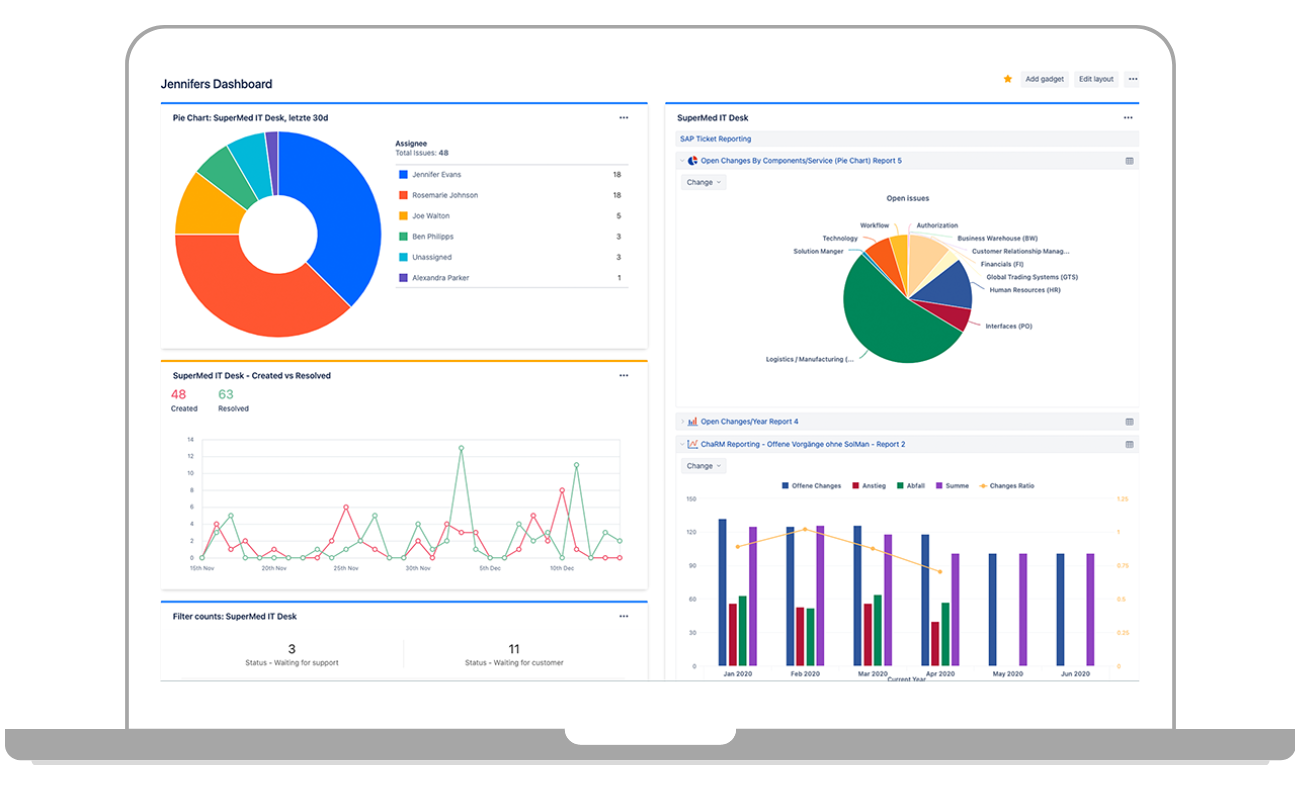Screen dimensions: 1300x790
Task: Click bar chart icon of Report 4
Action: pyautogui.click(x=693, y=422)
